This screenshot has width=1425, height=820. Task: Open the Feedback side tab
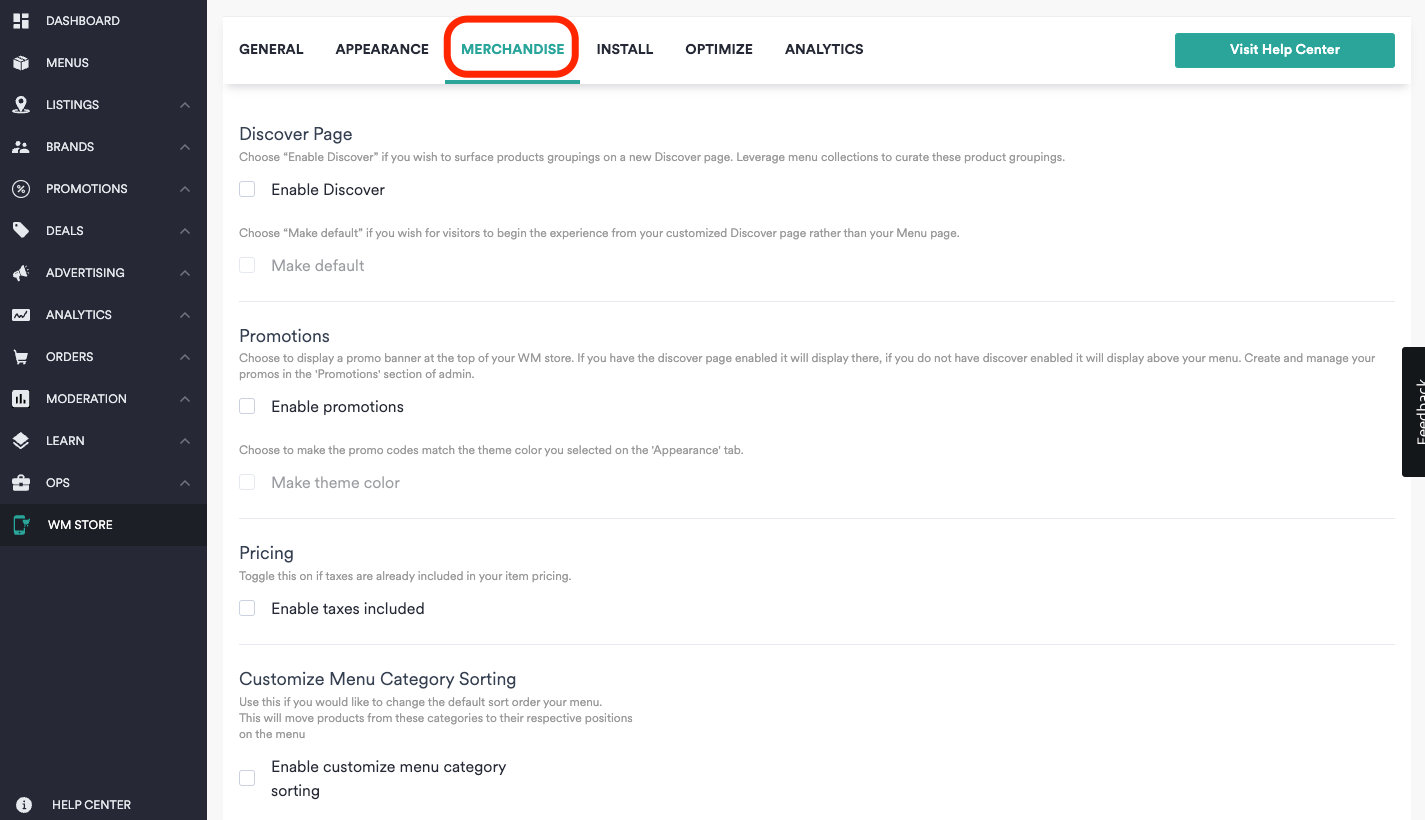(x=1414, y=412)
